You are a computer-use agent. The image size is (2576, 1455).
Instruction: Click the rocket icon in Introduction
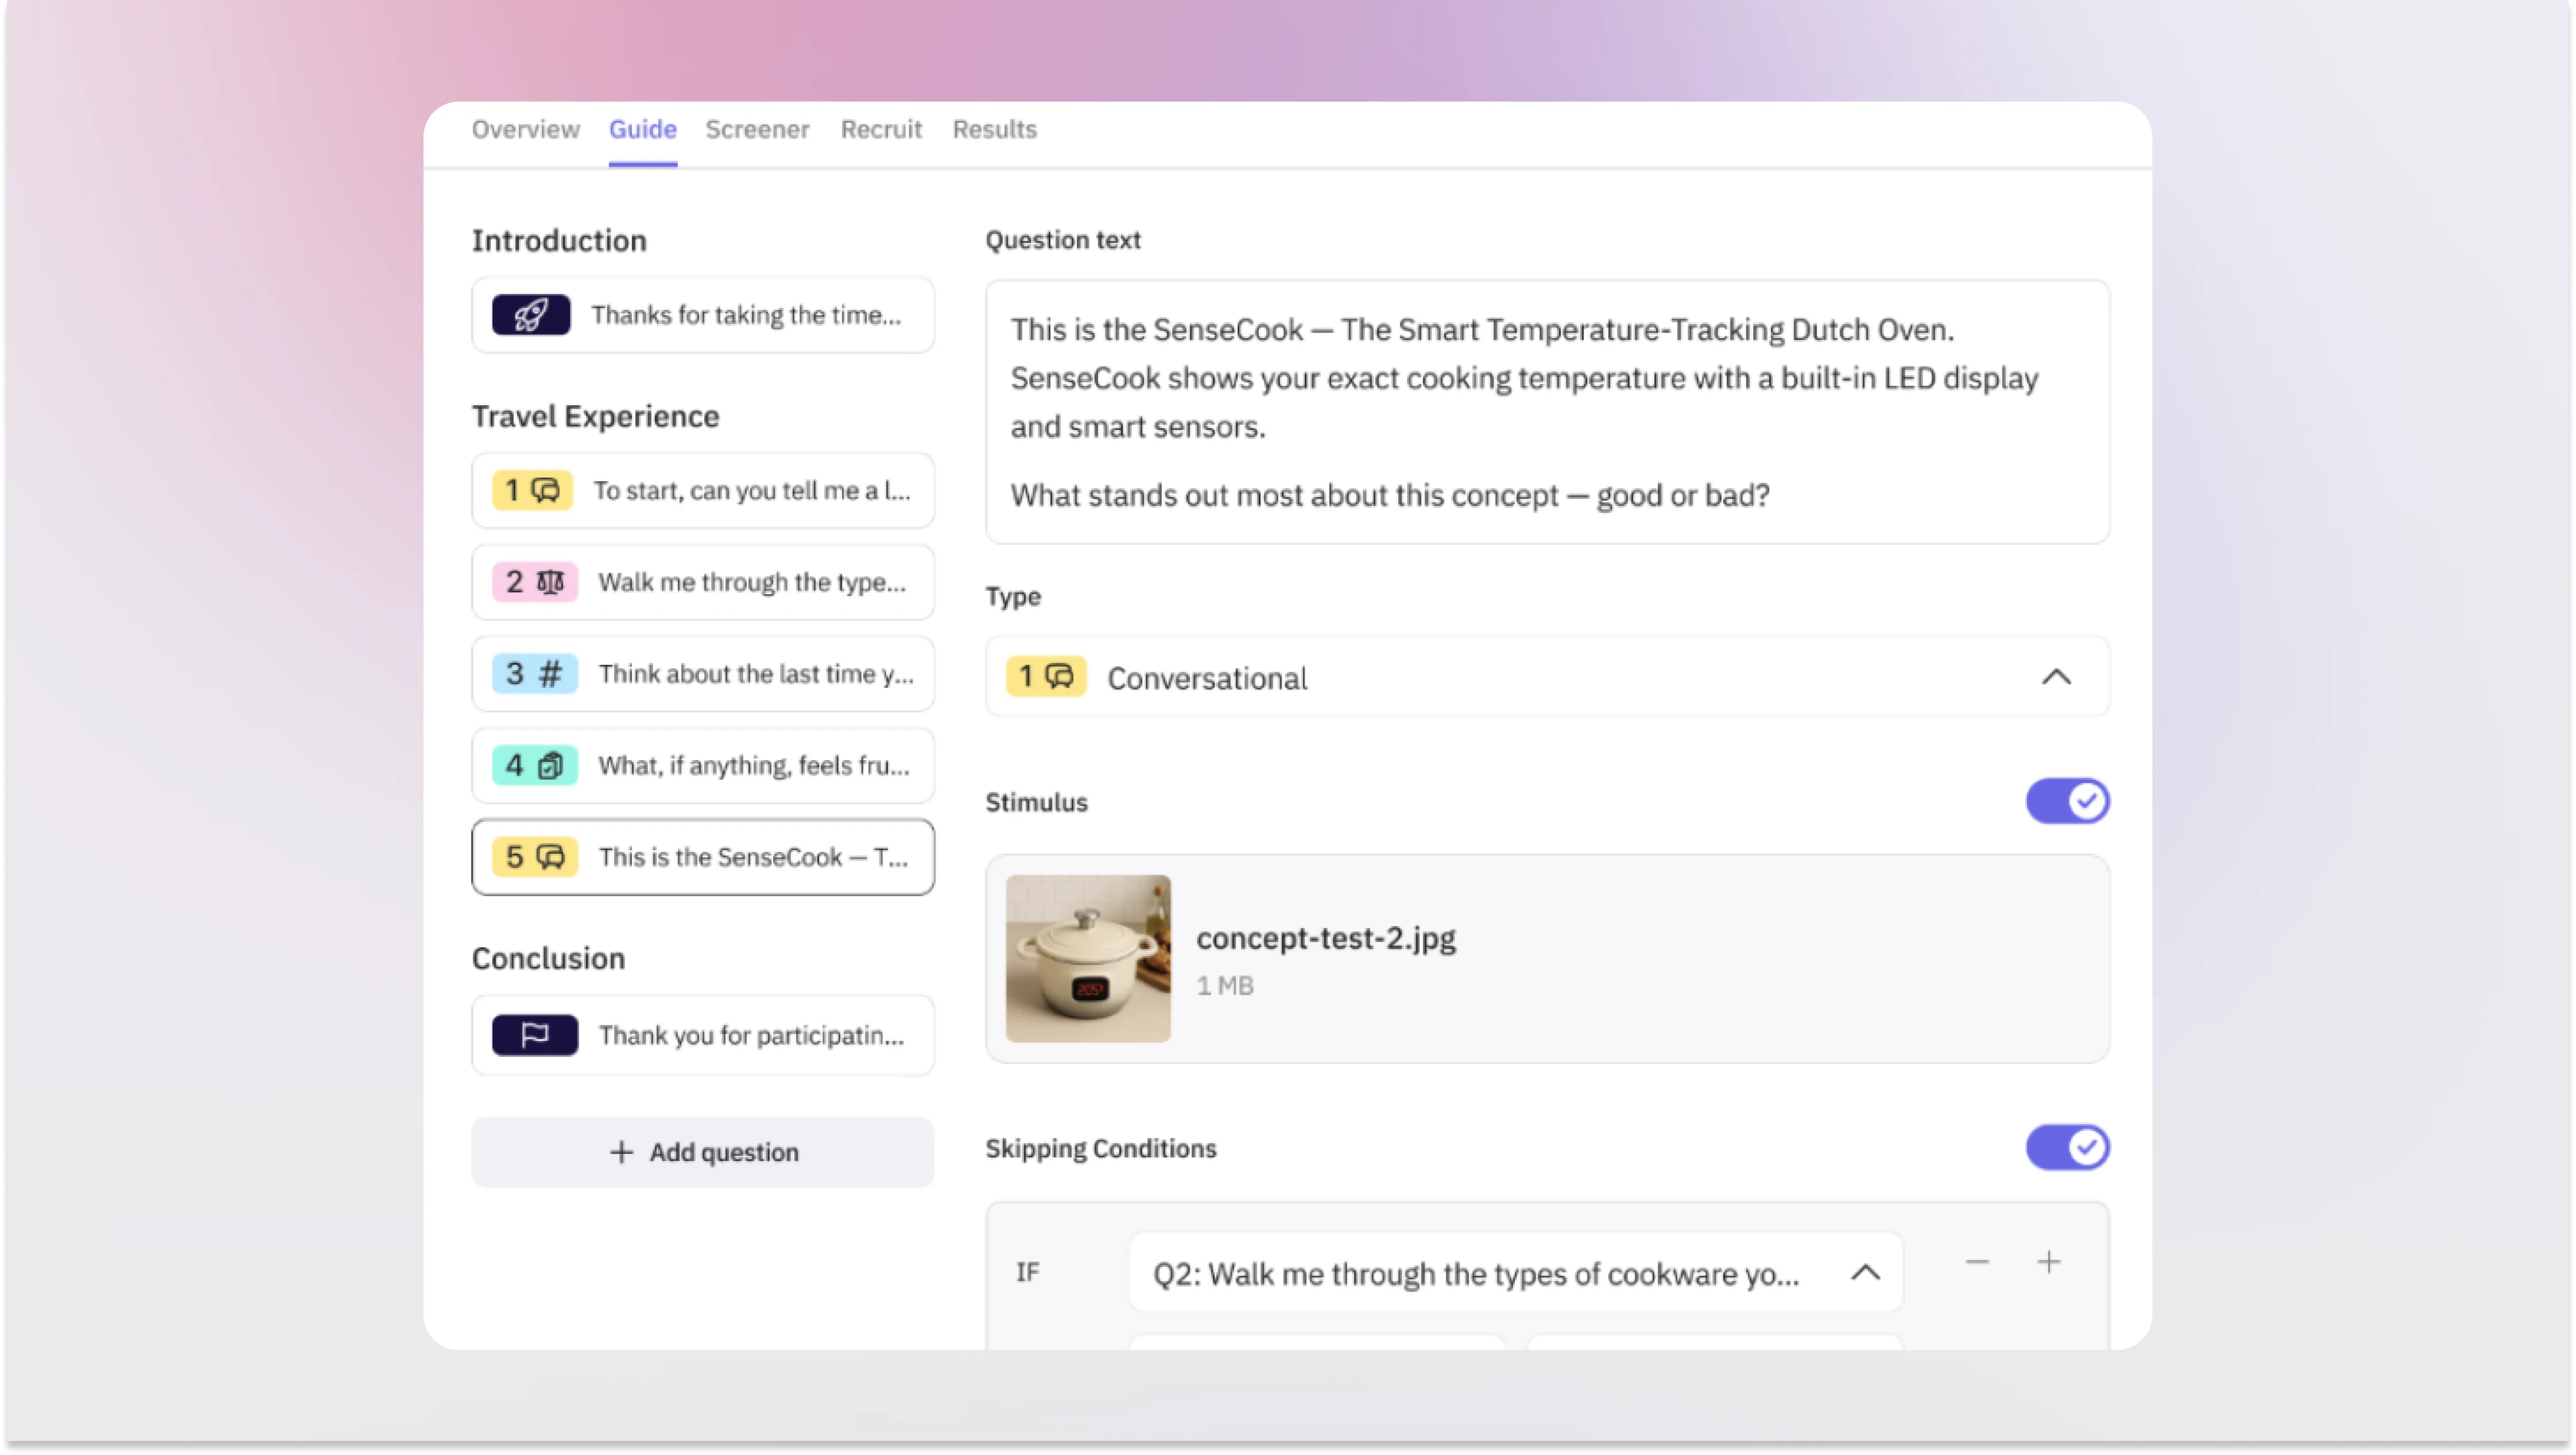(530, 315)
